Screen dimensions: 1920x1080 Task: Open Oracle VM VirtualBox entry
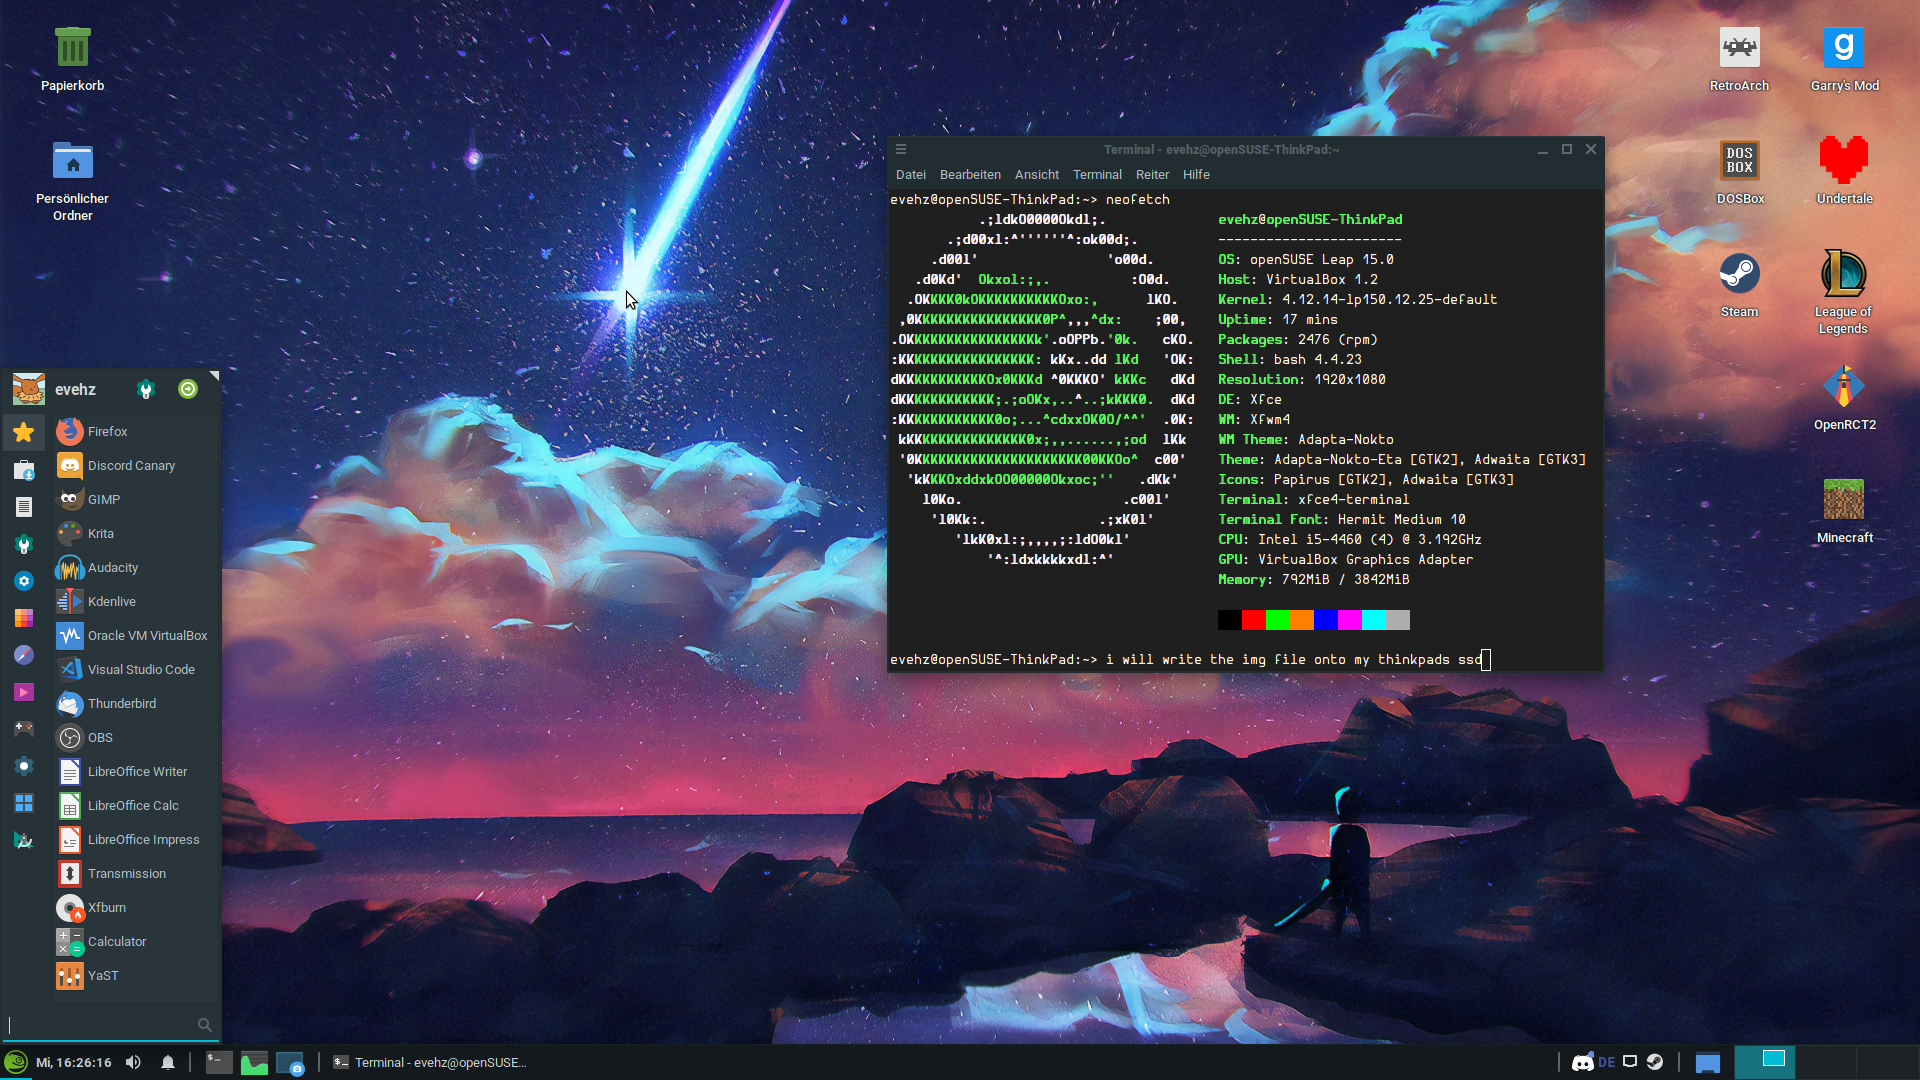(x=135, y=635)
